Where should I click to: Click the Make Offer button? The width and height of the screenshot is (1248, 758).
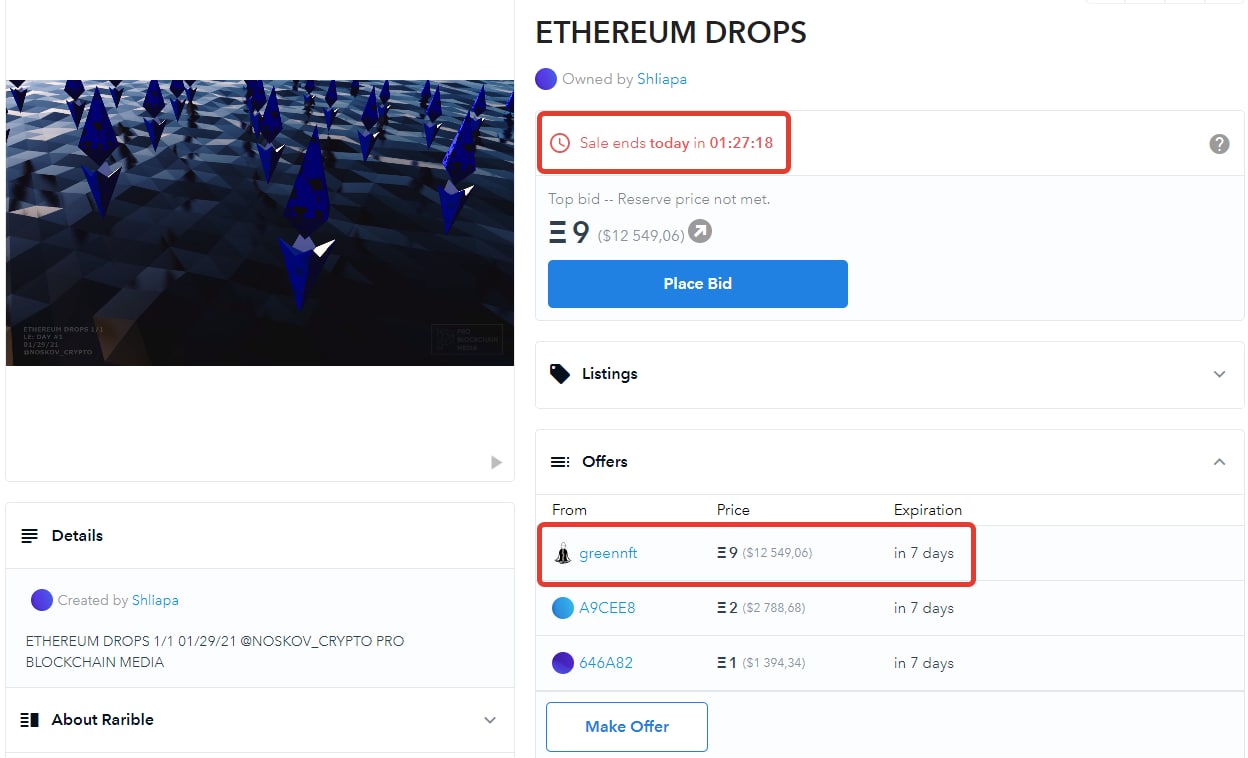click(x=627, y=727)
